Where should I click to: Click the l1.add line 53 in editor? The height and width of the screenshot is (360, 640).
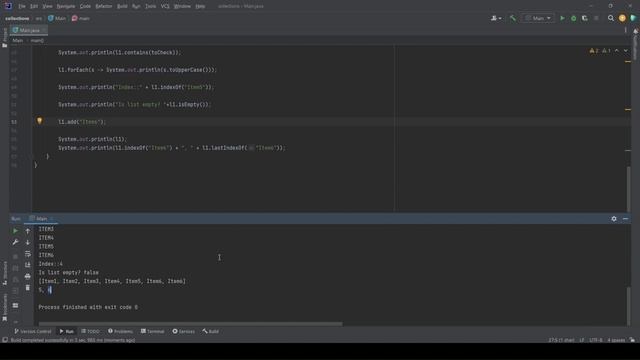point(82,122)
